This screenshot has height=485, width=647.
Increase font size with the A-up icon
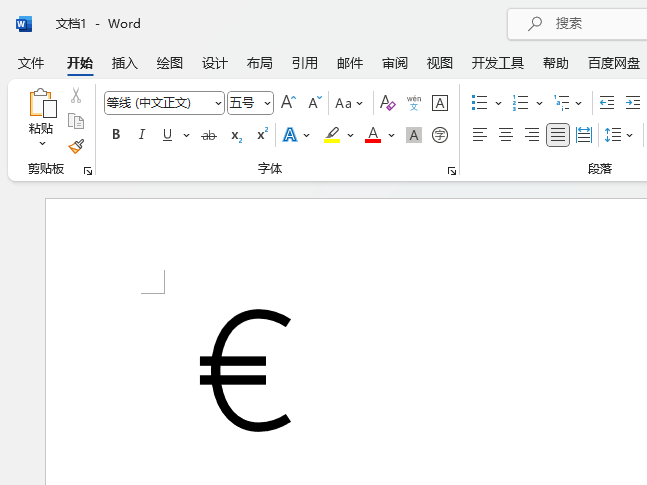(288, 102)
